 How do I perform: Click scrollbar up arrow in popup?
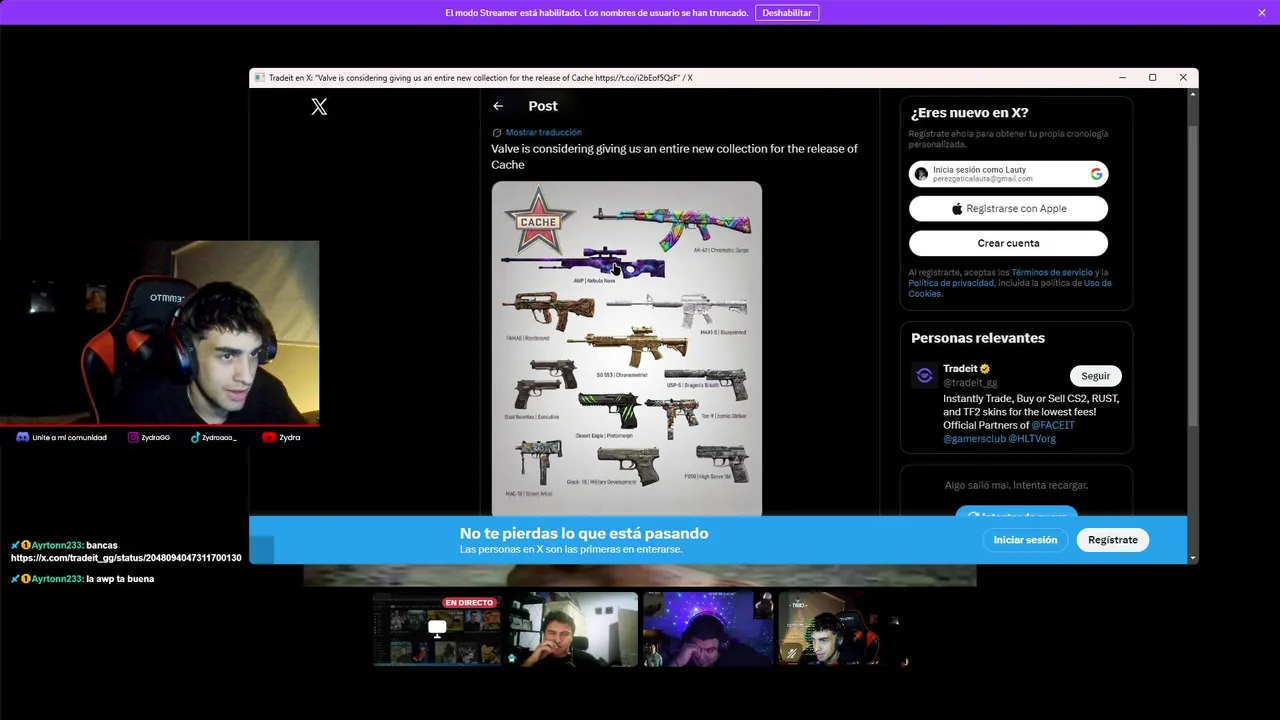[x=1192, y=94]
